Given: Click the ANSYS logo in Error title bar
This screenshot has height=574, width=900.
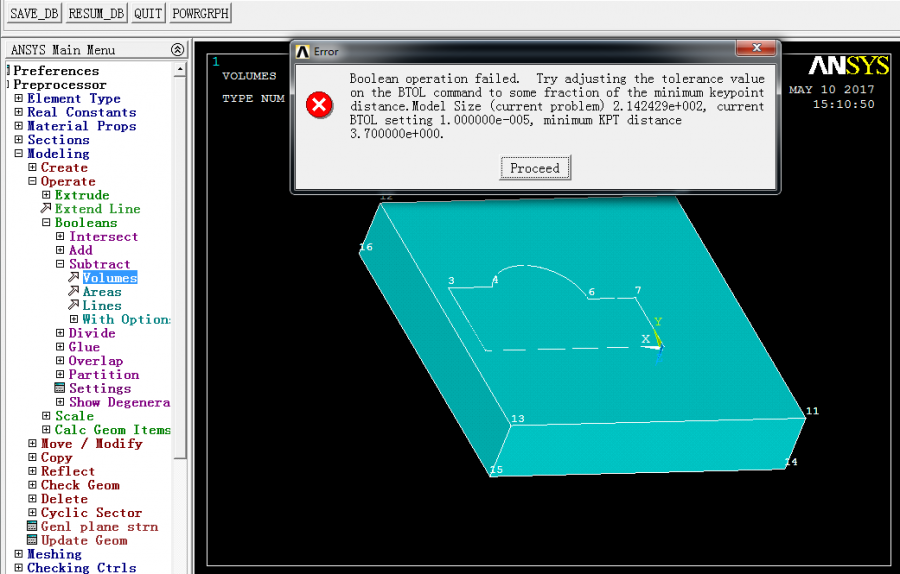Looking at the screenshot, I should tap(302, 52).
